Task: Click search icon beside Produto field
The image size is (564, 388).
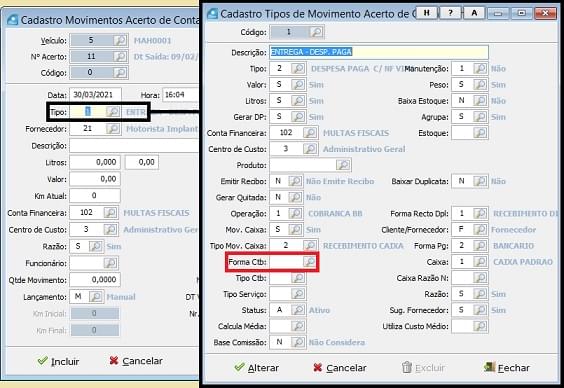Action: click(x=343, y=165)
